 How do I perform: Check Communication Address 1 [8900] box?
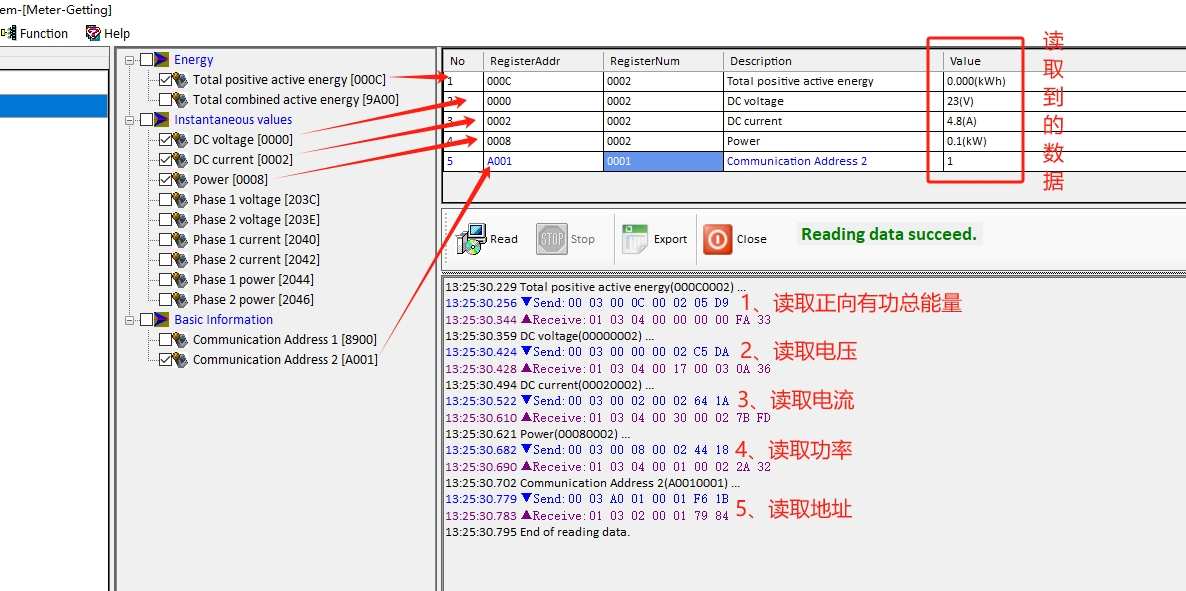pos(166,340)
